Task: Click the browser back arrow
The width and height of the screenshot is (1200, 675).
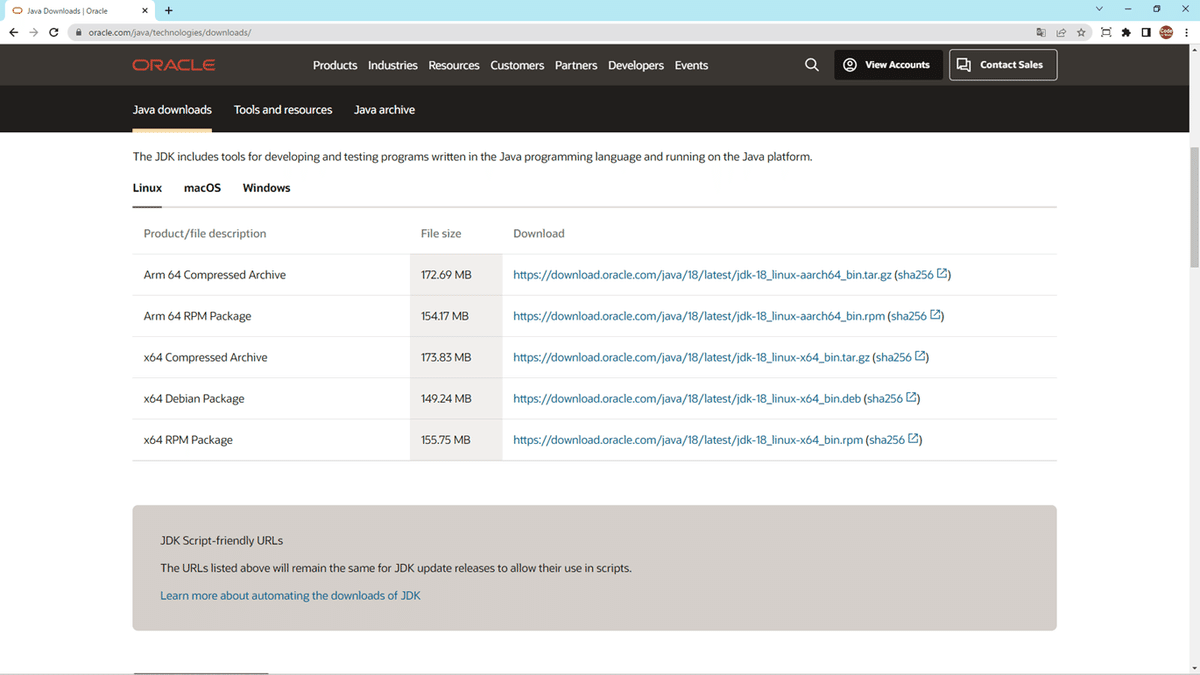Action: coord(14,32)
